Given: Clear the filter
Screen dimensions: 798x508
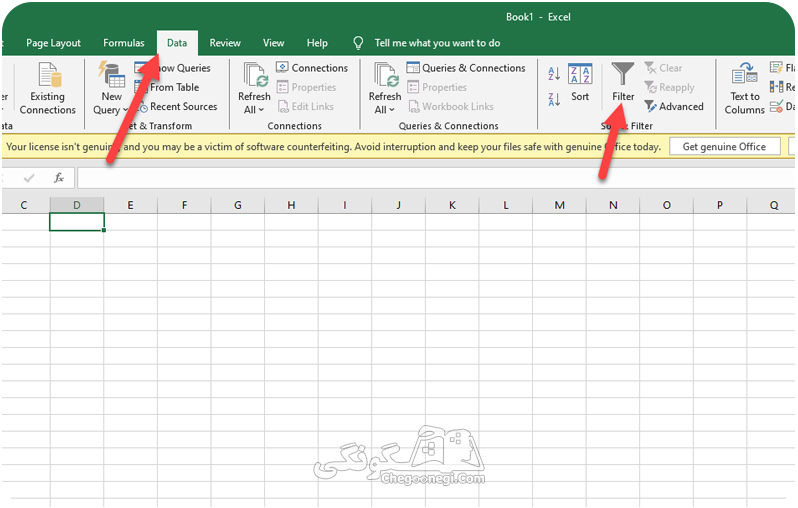Looking at the screenshot, I should pos(663,68).
